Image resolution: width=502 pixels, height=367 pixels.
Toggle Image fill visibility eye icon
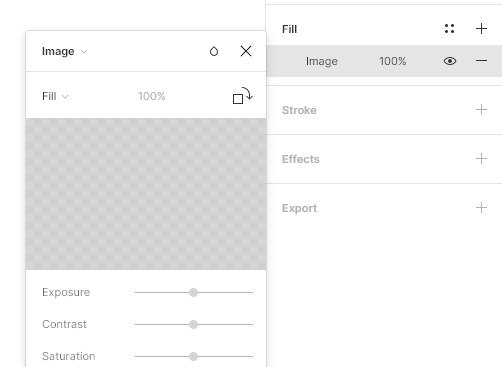click(x=450, y=61)
